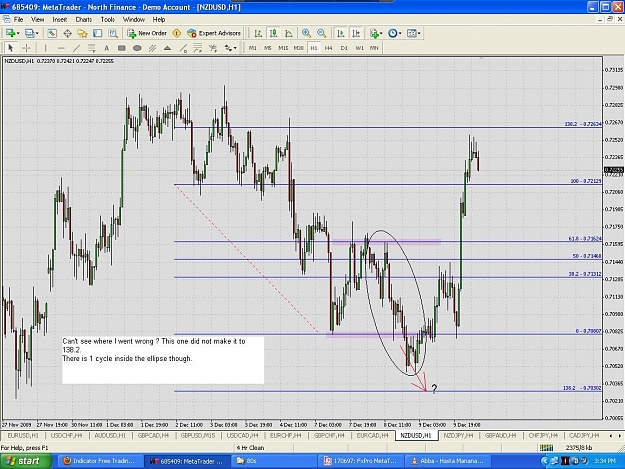Select the trendline drawing tool
Screen dimensions: 625x469
click(76, 48)
